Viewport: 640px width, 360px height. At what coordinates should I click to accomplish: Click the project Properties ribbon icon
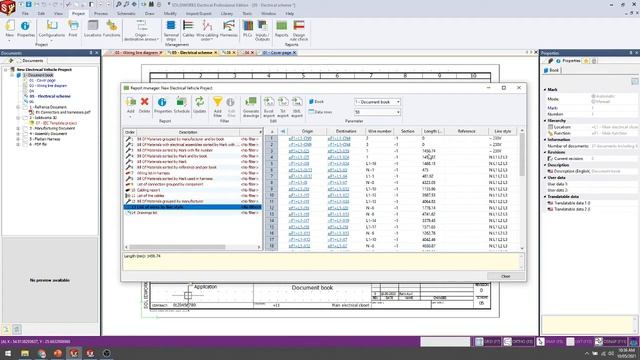pos(25,26)
